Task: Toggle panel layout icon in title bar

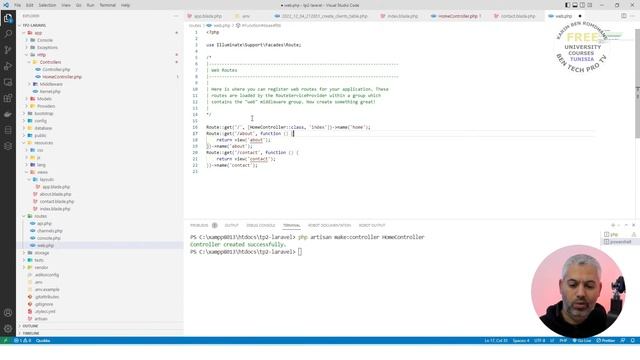Action: (x=575, y=5)
